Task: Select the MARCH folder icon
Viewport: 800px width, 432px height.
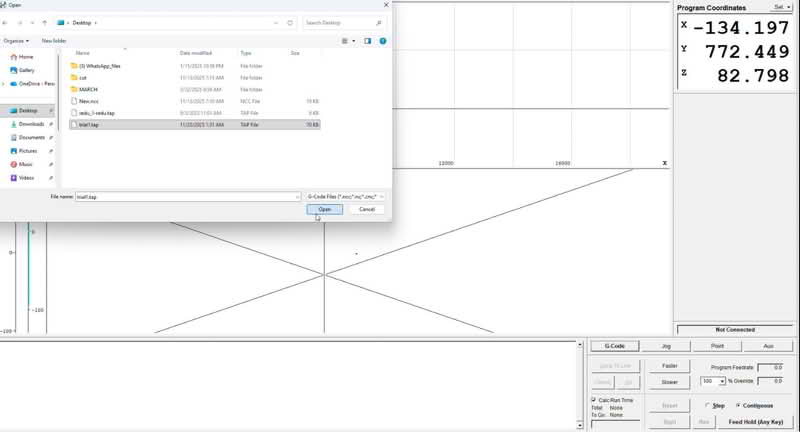Action: coord(74,89)
